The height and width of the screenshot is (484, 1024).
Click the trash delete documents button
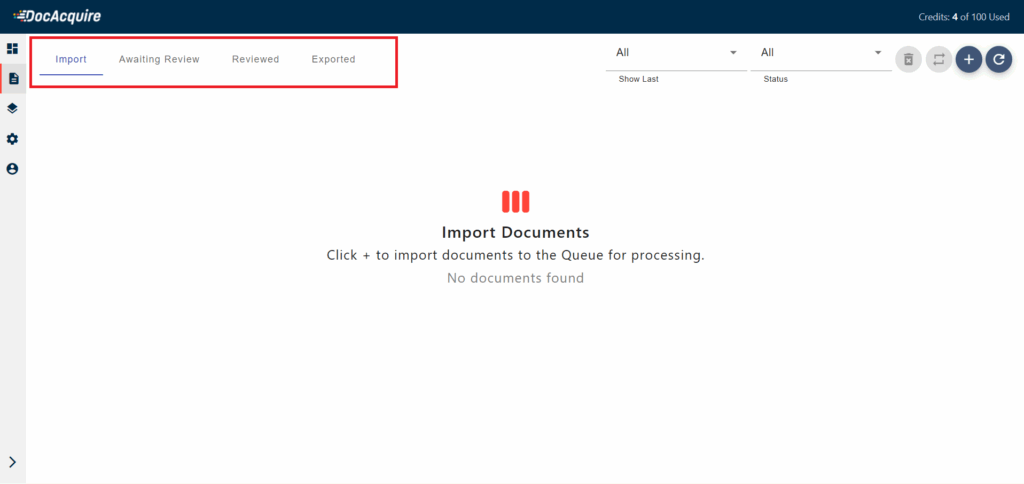click(908, 60)
